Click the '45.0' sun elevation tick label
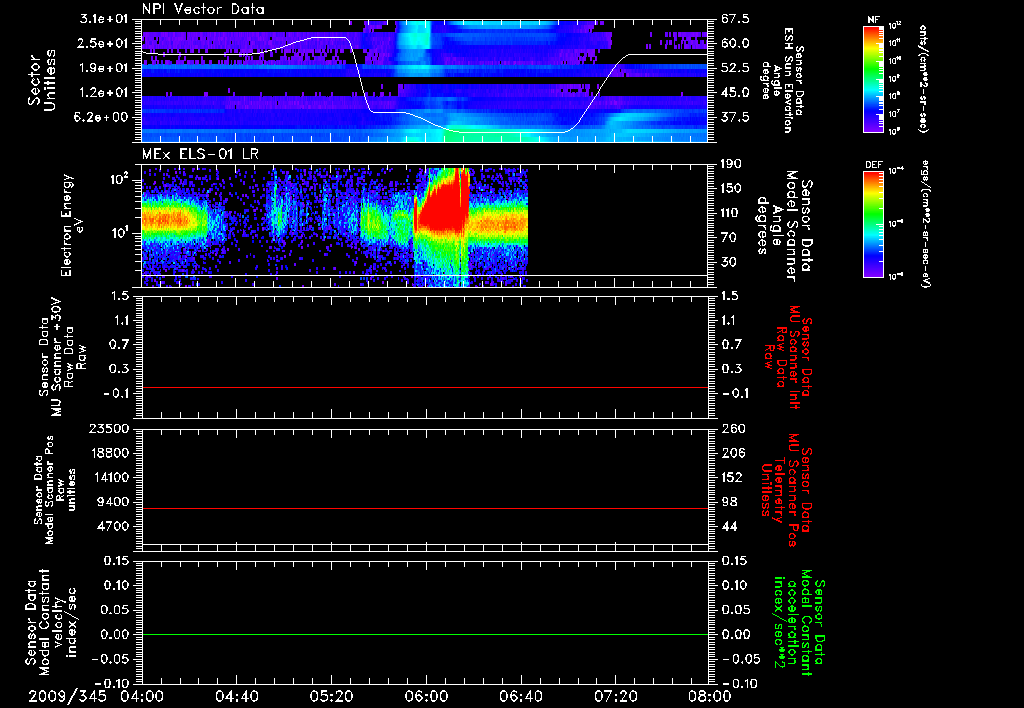This screenshot has height=708, width=1024. [x=735, y=93]
